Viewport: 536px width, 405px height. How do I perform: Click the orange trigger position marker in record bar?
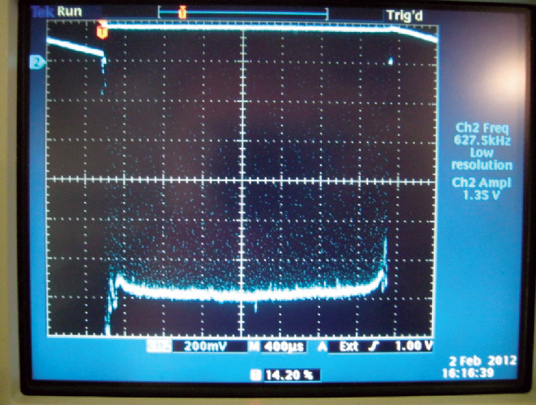[x=183, y=12]
